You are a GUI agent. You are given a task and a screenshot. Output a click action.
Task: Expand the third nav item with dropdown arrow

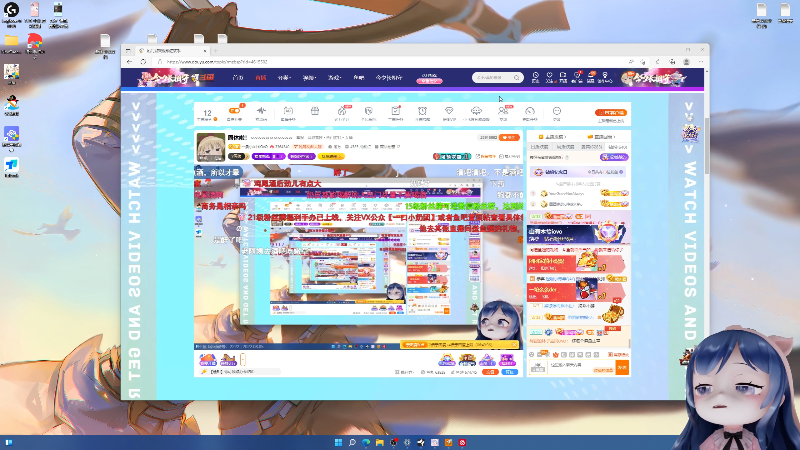[x=284, y=78]
